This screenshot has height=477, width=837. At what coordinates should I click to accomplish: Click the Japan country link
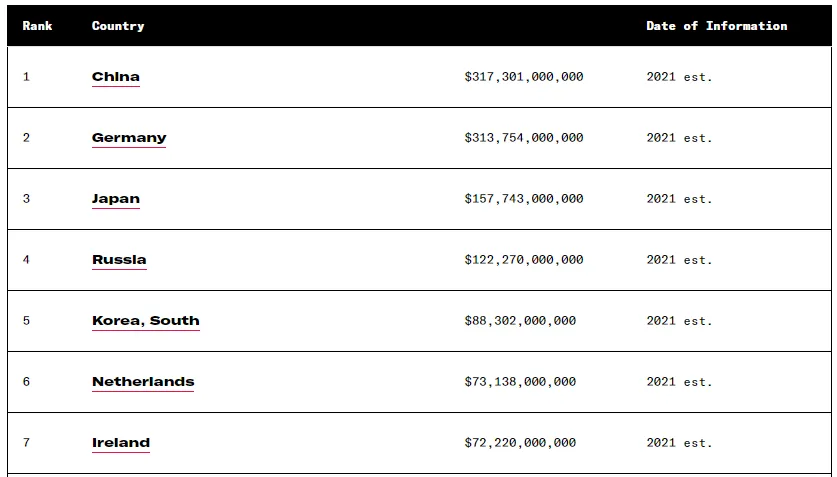116,199
